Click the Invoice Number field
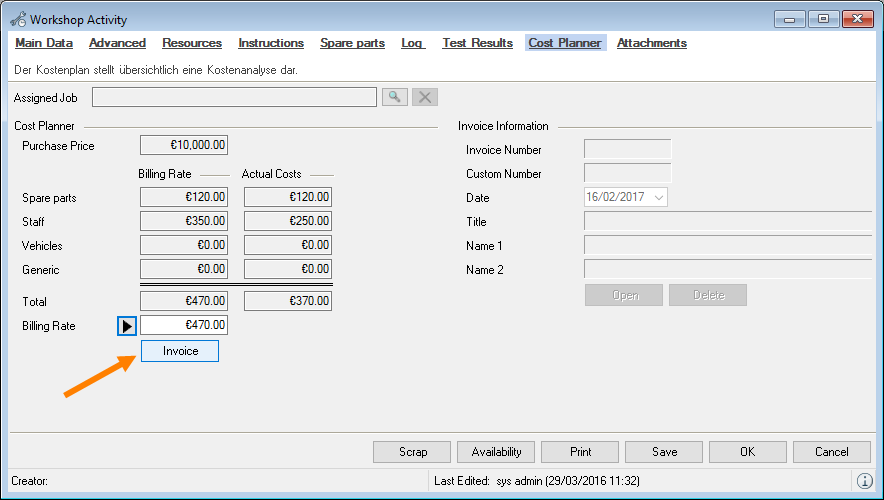884x500 pixels. (x=627, y=150)
